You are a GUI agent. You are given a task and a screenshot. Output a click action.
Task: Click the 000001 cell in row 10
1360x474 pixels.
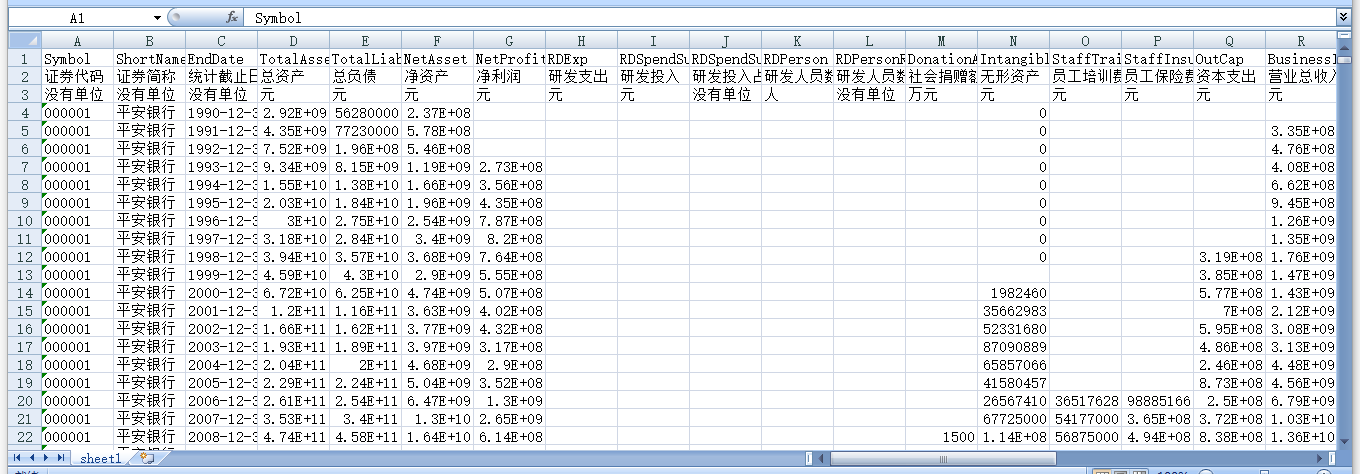(x=77, y=221)
